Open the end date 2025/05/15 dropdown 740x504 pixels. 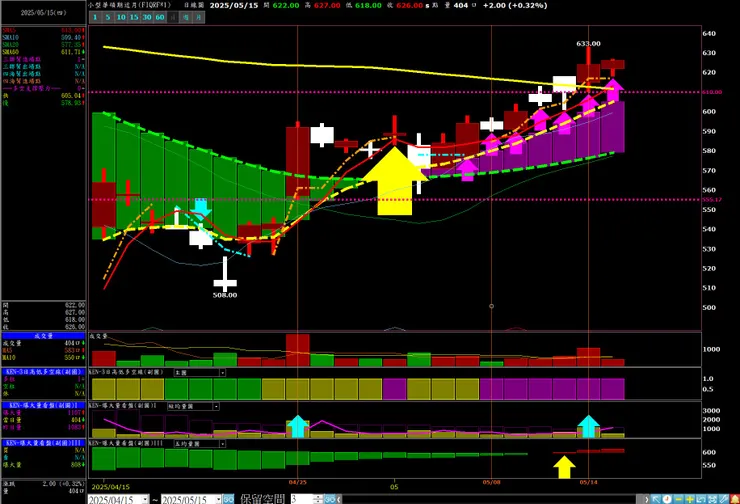[218, 499]
